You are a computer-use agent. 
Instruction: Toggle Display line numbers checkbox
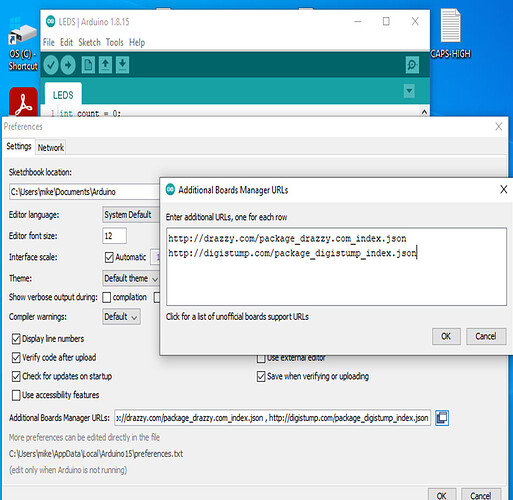pyautogui.click(x=16, y=339)
